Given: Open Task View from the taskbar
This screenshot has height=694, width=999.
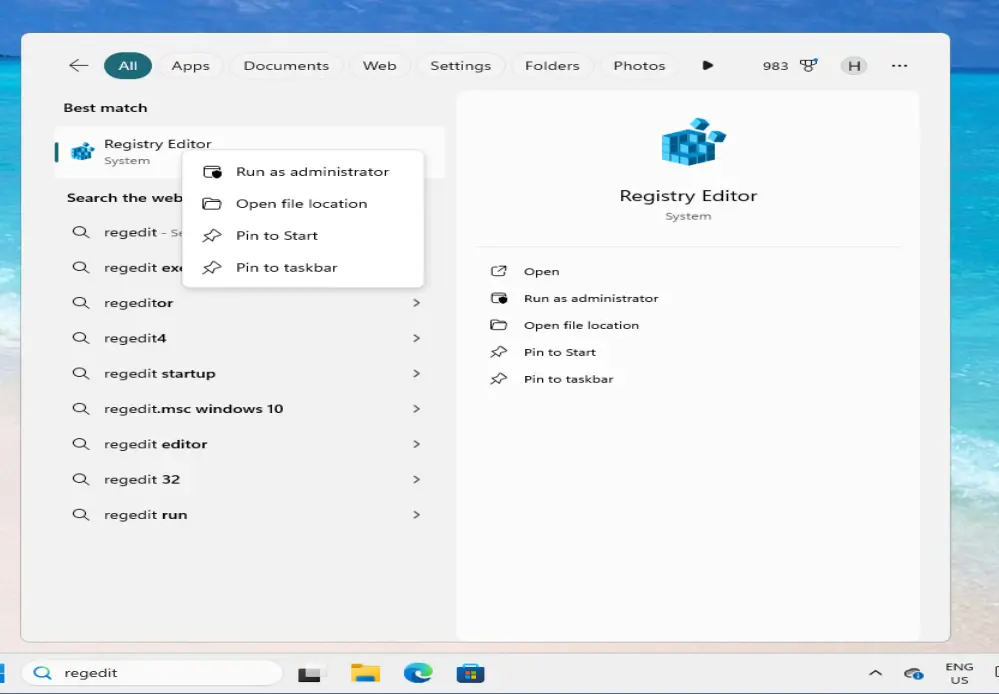Looking at the screenshot, I should pos(310,673).
